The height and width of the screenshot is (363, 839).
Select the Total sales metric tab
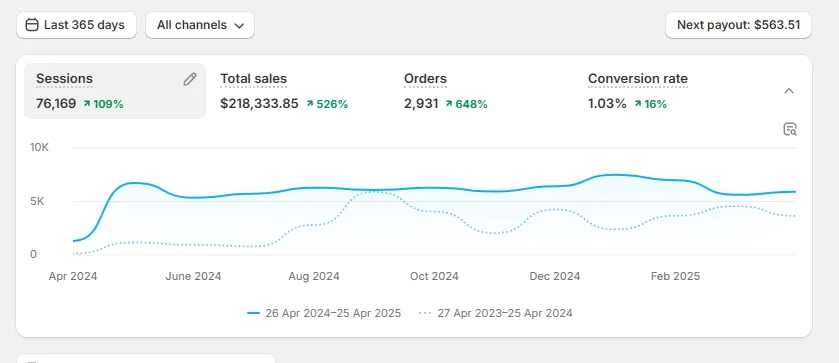(x=299, y=91)
